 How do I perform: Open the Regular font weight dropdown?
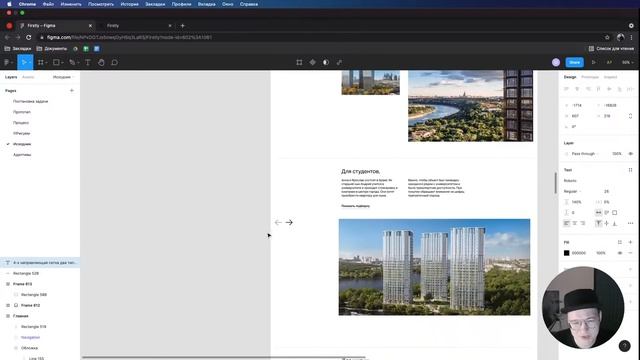click(x=572, y=191)
